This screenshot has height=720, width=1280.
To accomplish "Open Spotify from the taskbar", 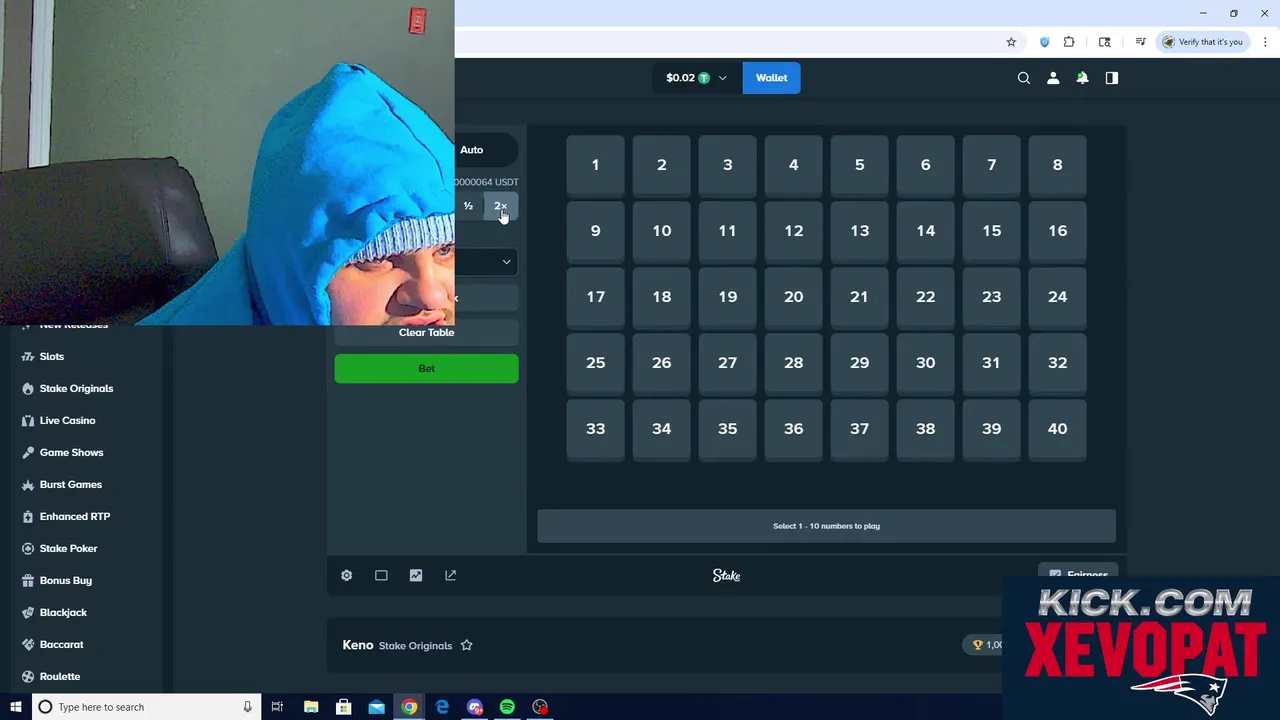I will click(507, 707).
